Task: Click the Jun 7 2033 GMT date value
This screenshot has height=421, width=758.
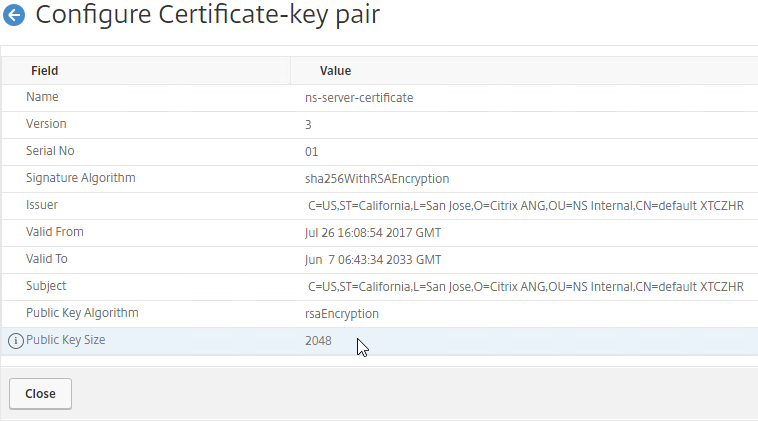Action: pos(373,260)
